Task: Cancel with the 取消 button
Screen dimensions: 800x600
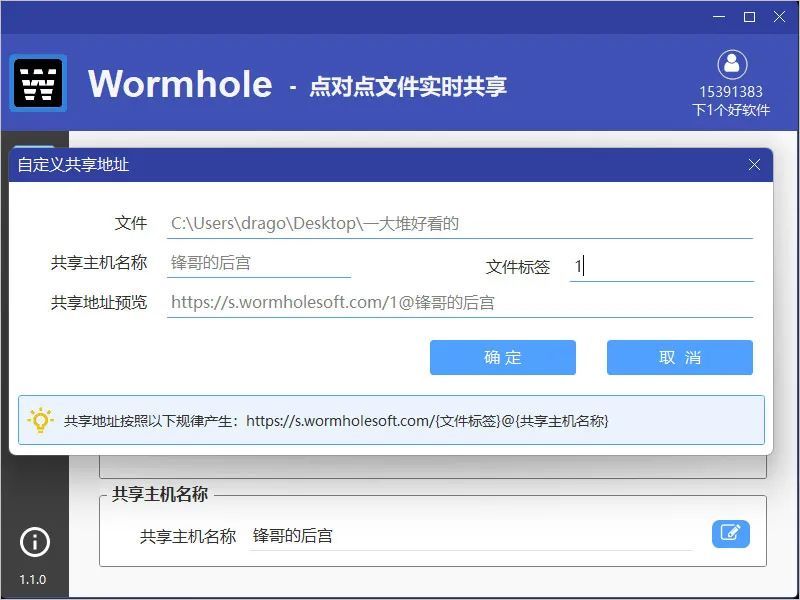Action: pyautogui.click(x=680, y=358)
